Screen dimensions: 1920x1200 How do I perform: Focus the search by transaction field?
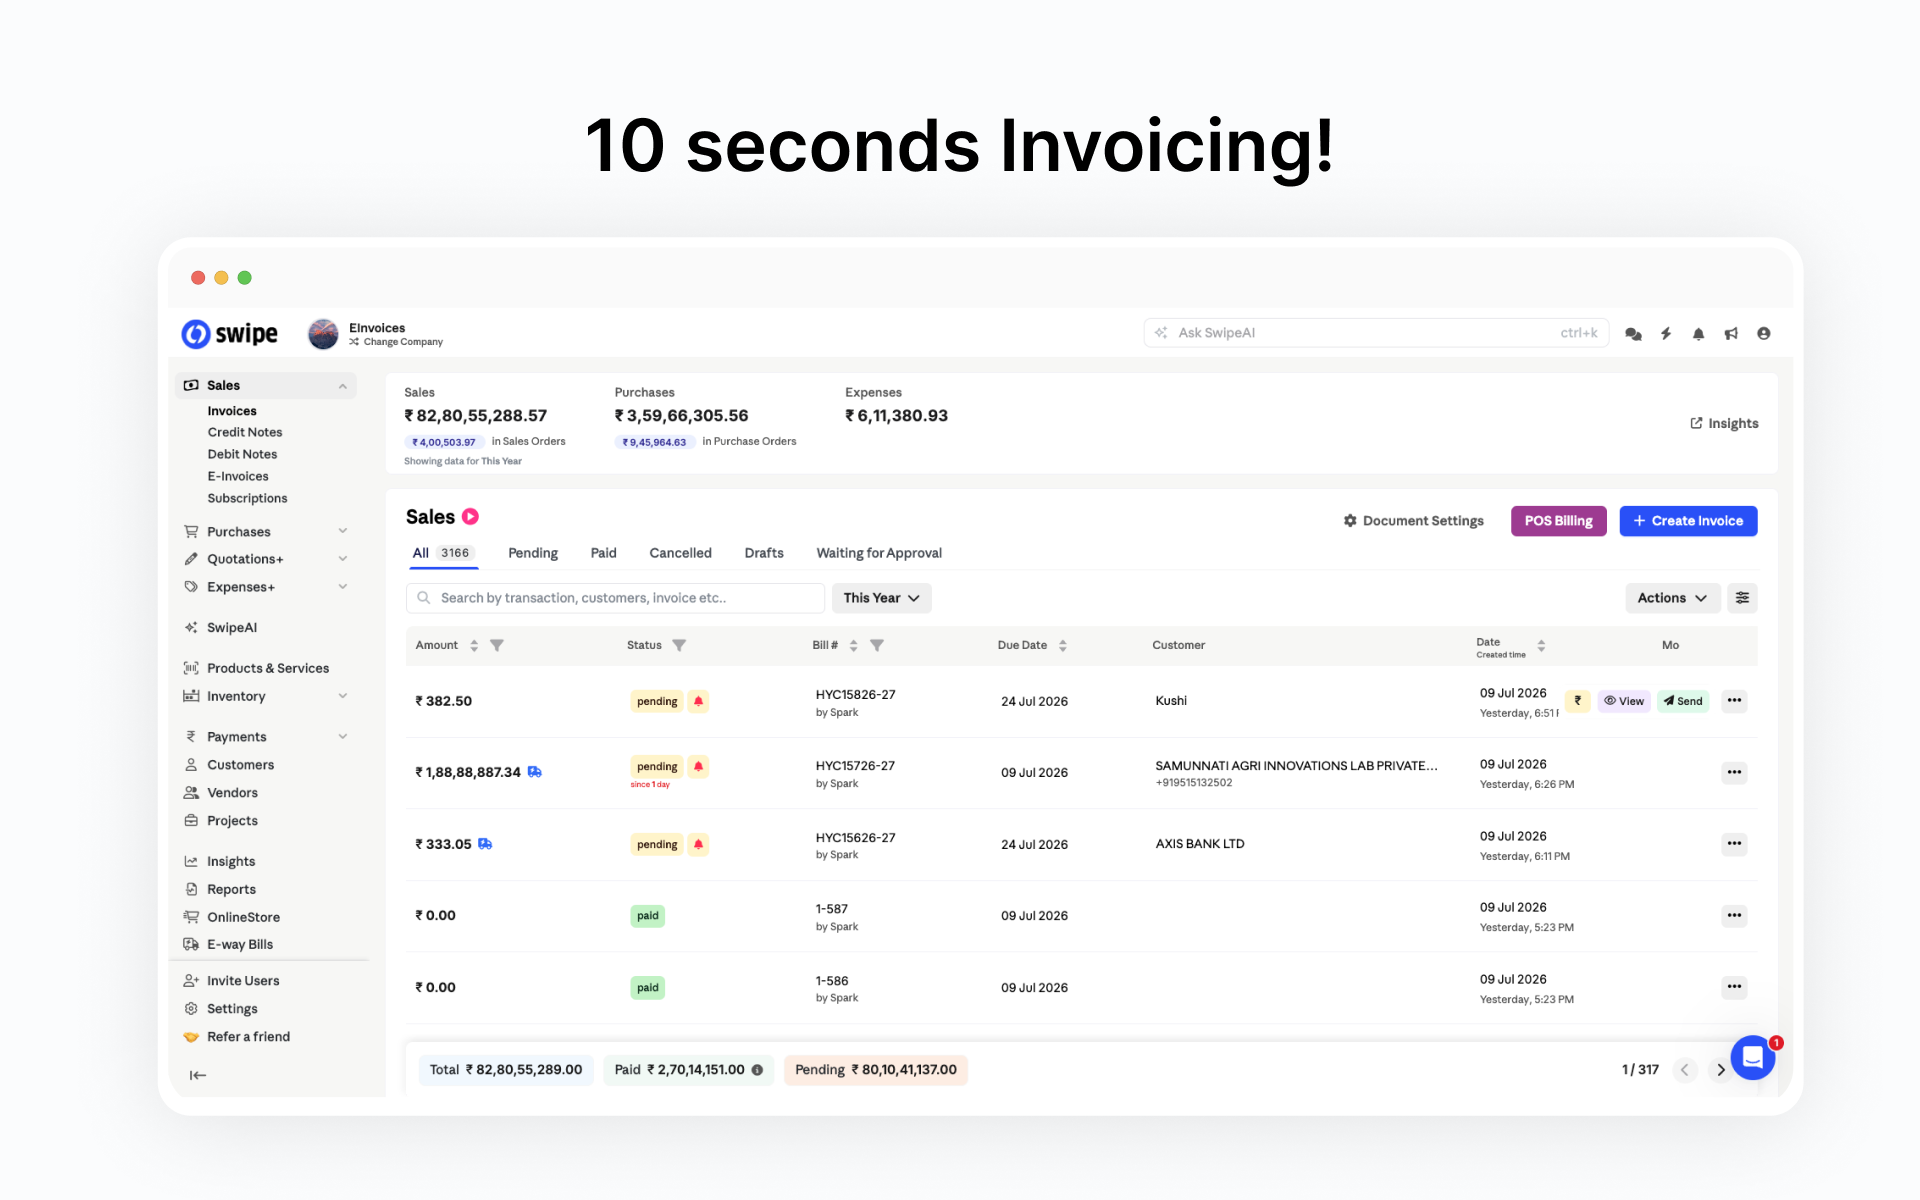click(x=615, y=598)
